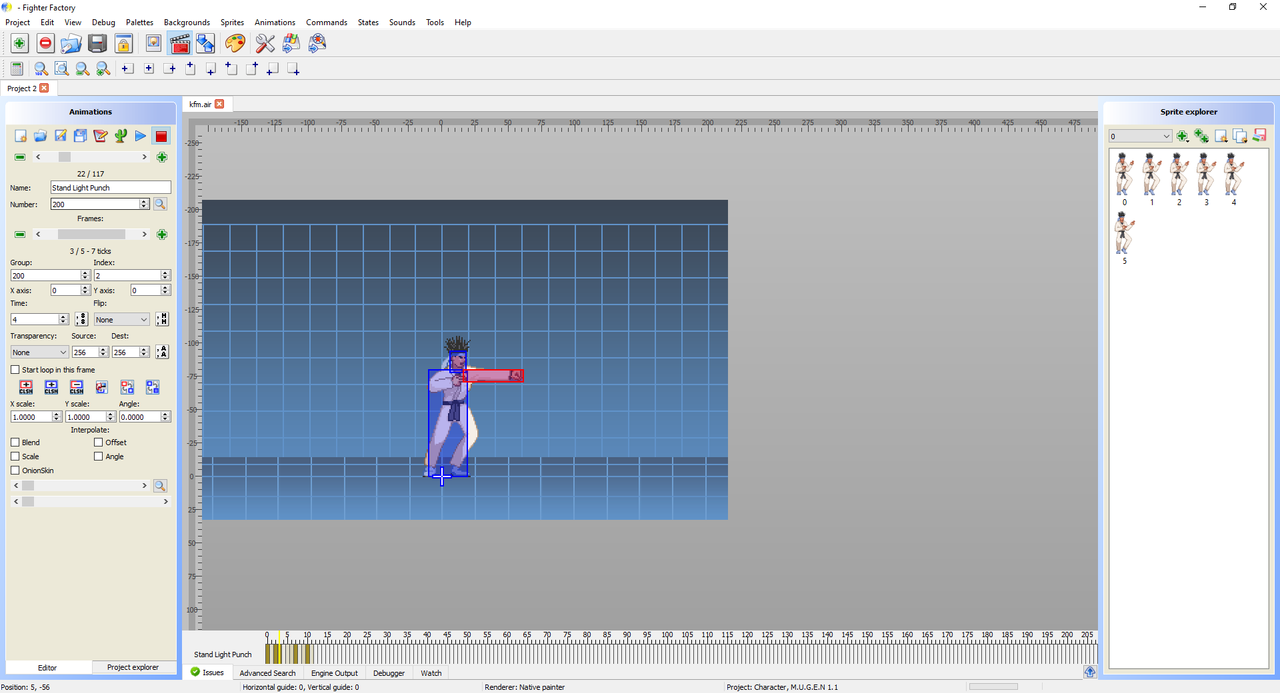Add blue CLSN collision box
Screen dimensions: 1280x693
[x=51, y=387]
